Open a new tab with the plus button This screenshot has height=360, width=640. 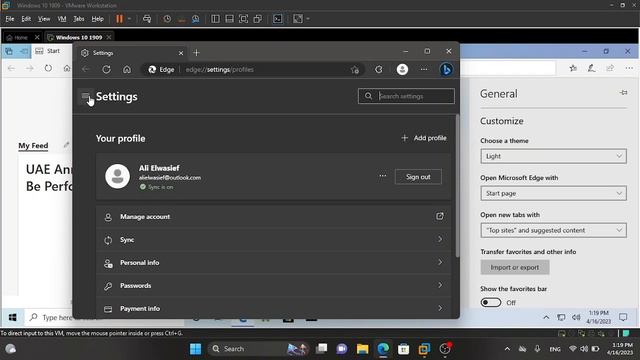(x=196, y=53)
